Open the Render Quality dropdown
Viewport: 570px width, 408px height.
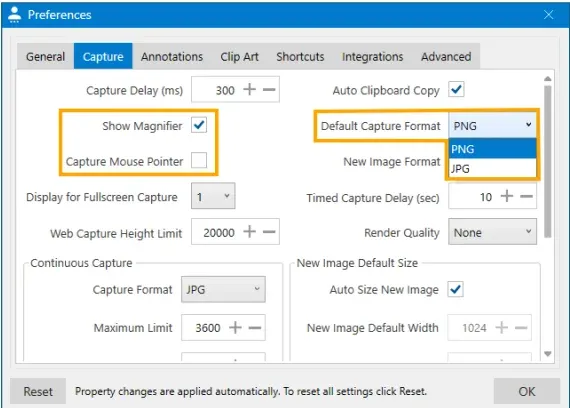point(492,232)
